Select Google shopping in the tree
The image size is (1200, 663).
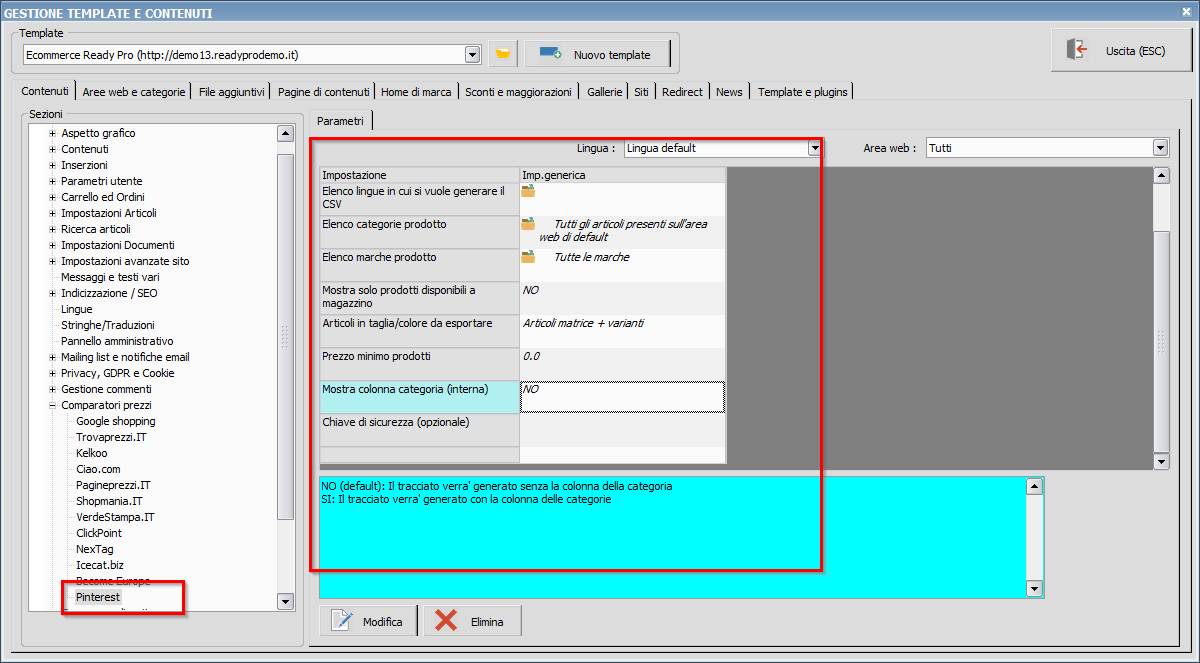click(x=115, y=421)
